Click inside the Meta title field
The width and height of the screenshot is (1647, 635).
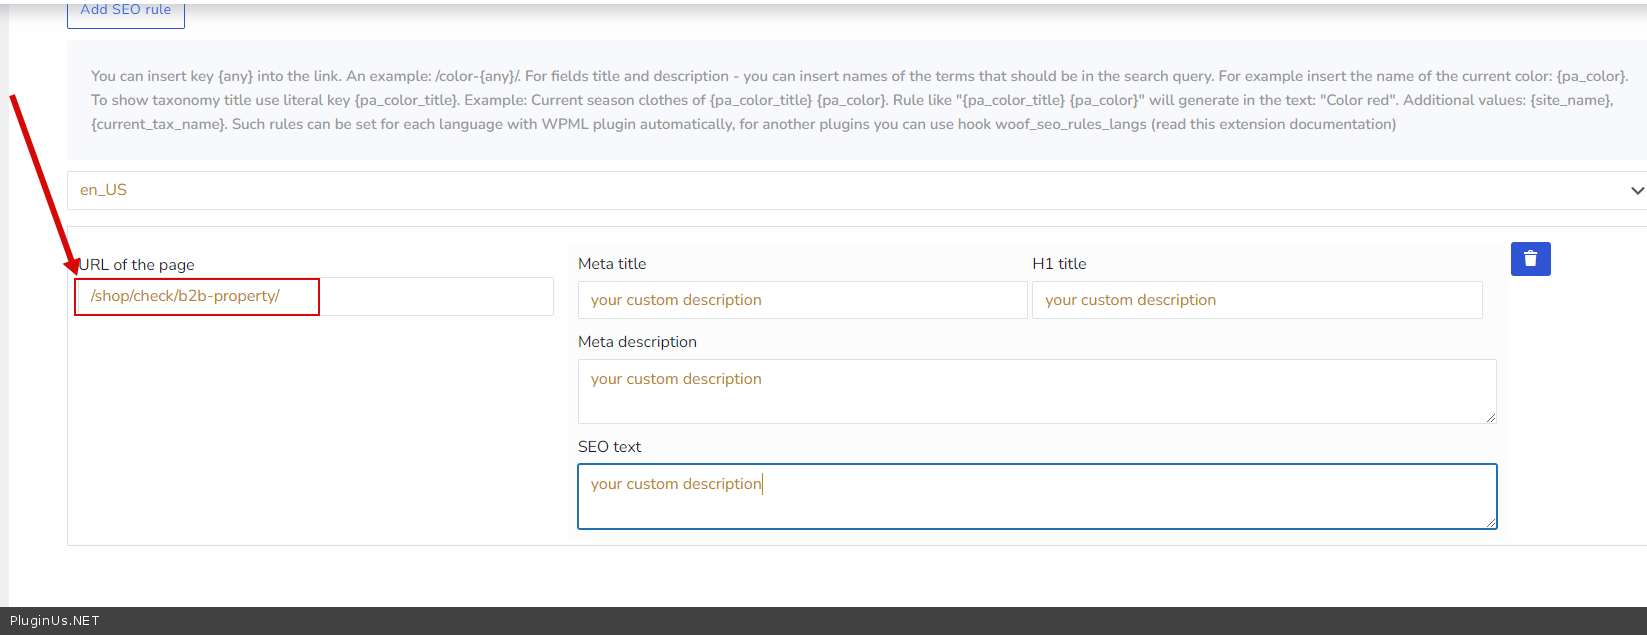802,300
